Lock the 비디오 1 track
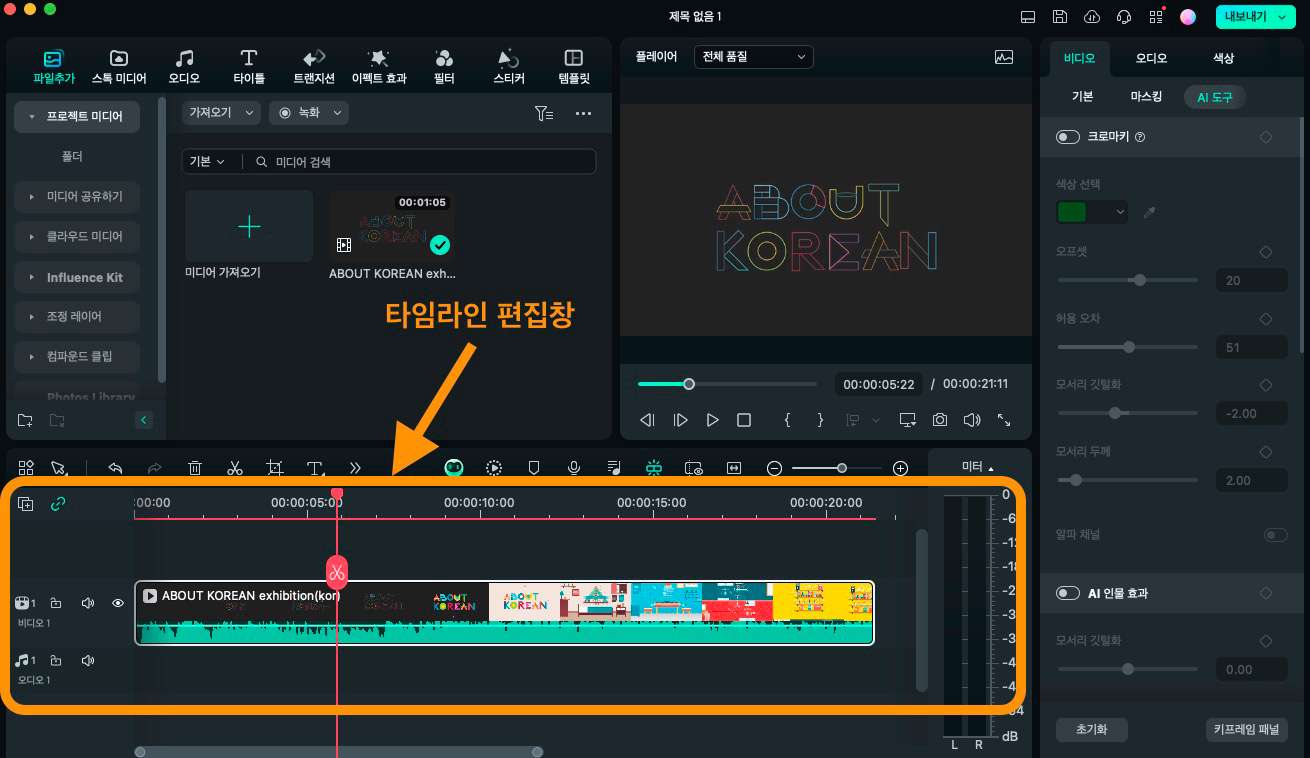The image size is (1310, 758). click(56, 603)
